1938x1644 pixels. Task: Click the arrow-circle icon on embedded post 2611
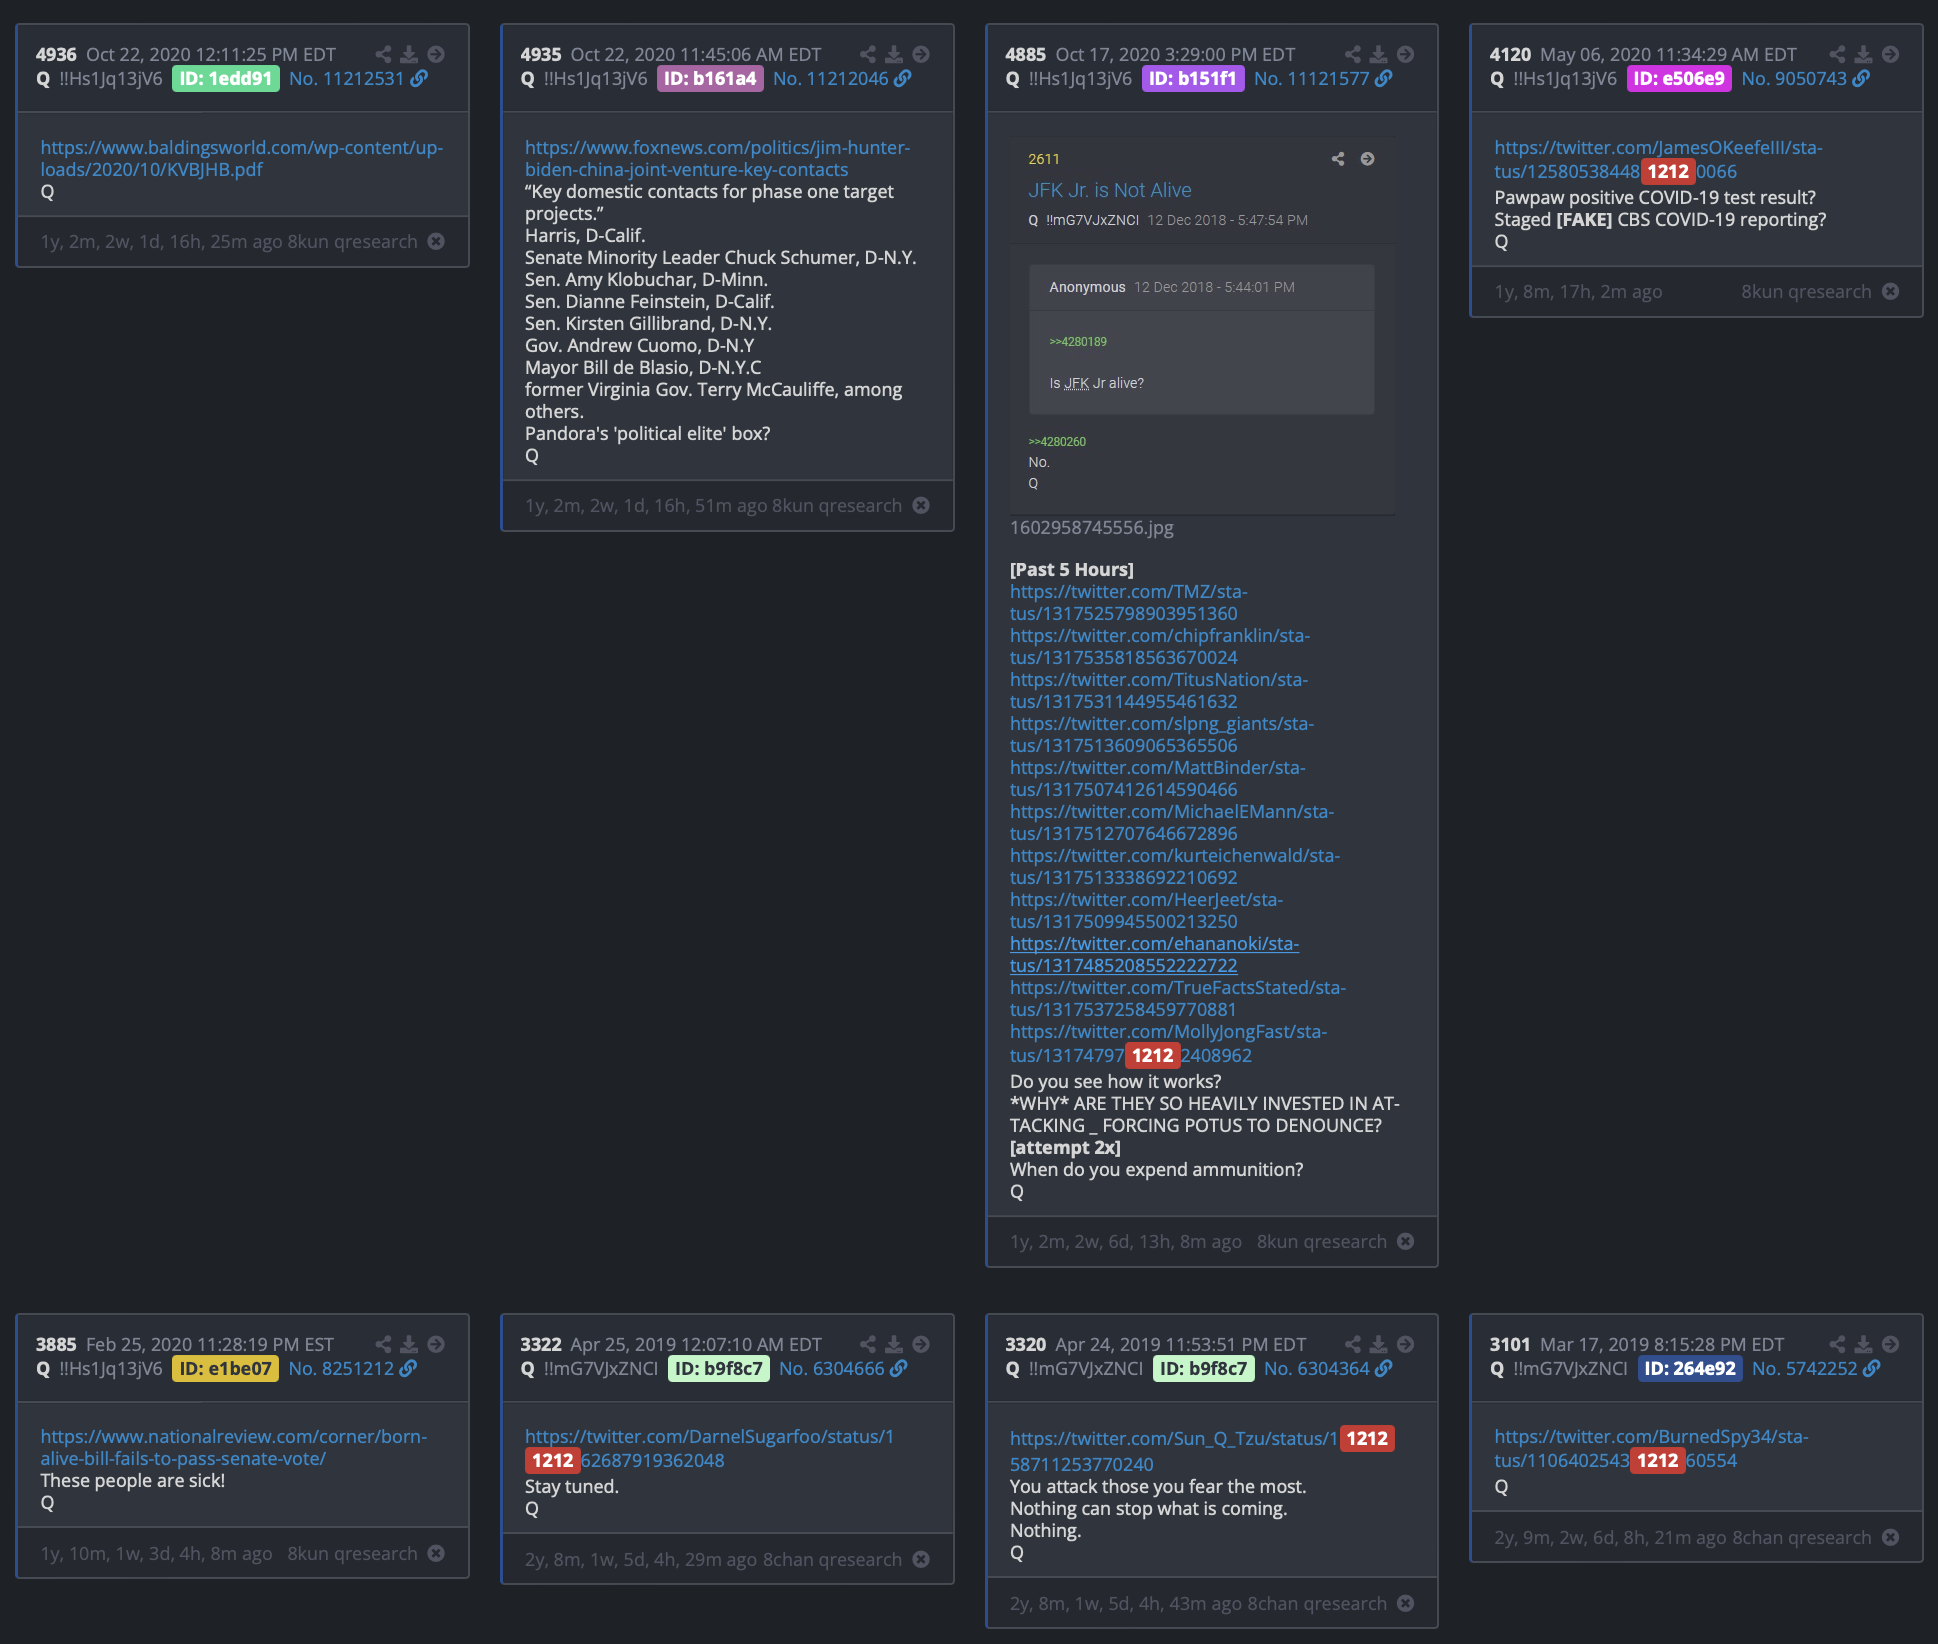coord(1367,159)
